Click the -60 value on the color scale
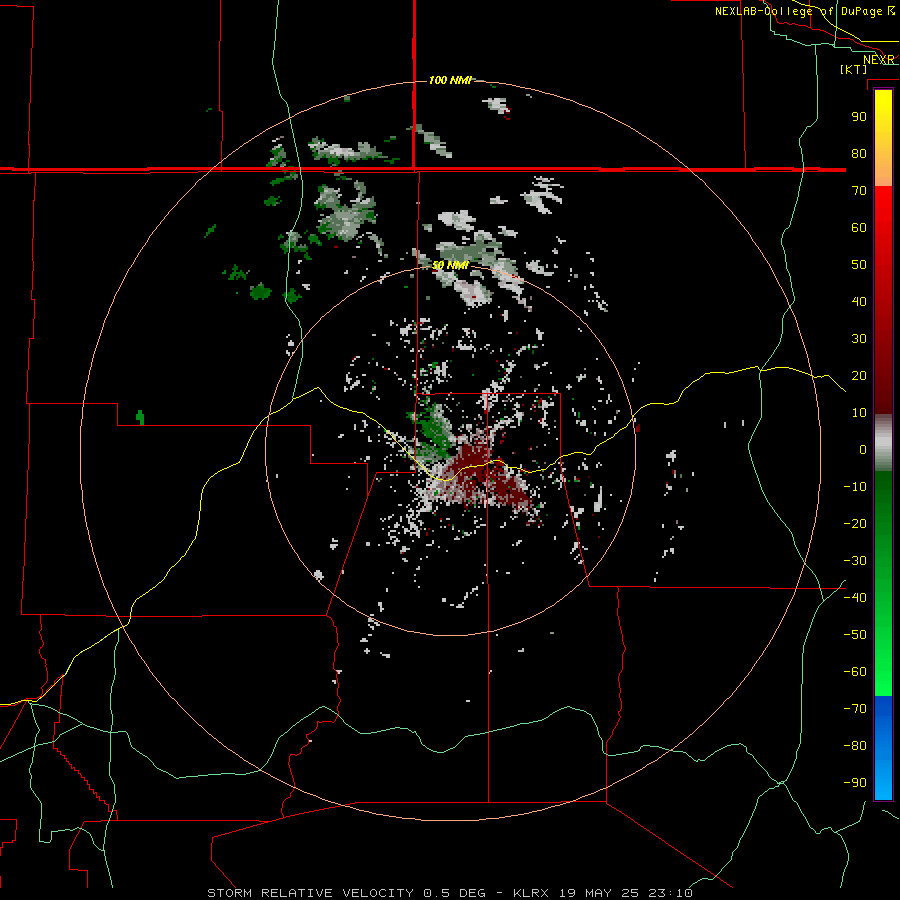 855,672
